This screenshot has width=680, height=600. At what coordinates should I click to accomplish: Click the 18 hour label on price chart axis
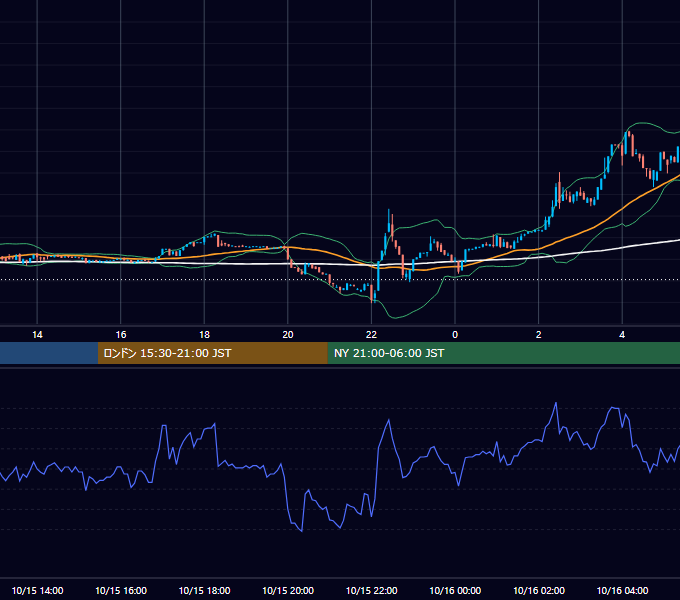(x=204, y=335)
